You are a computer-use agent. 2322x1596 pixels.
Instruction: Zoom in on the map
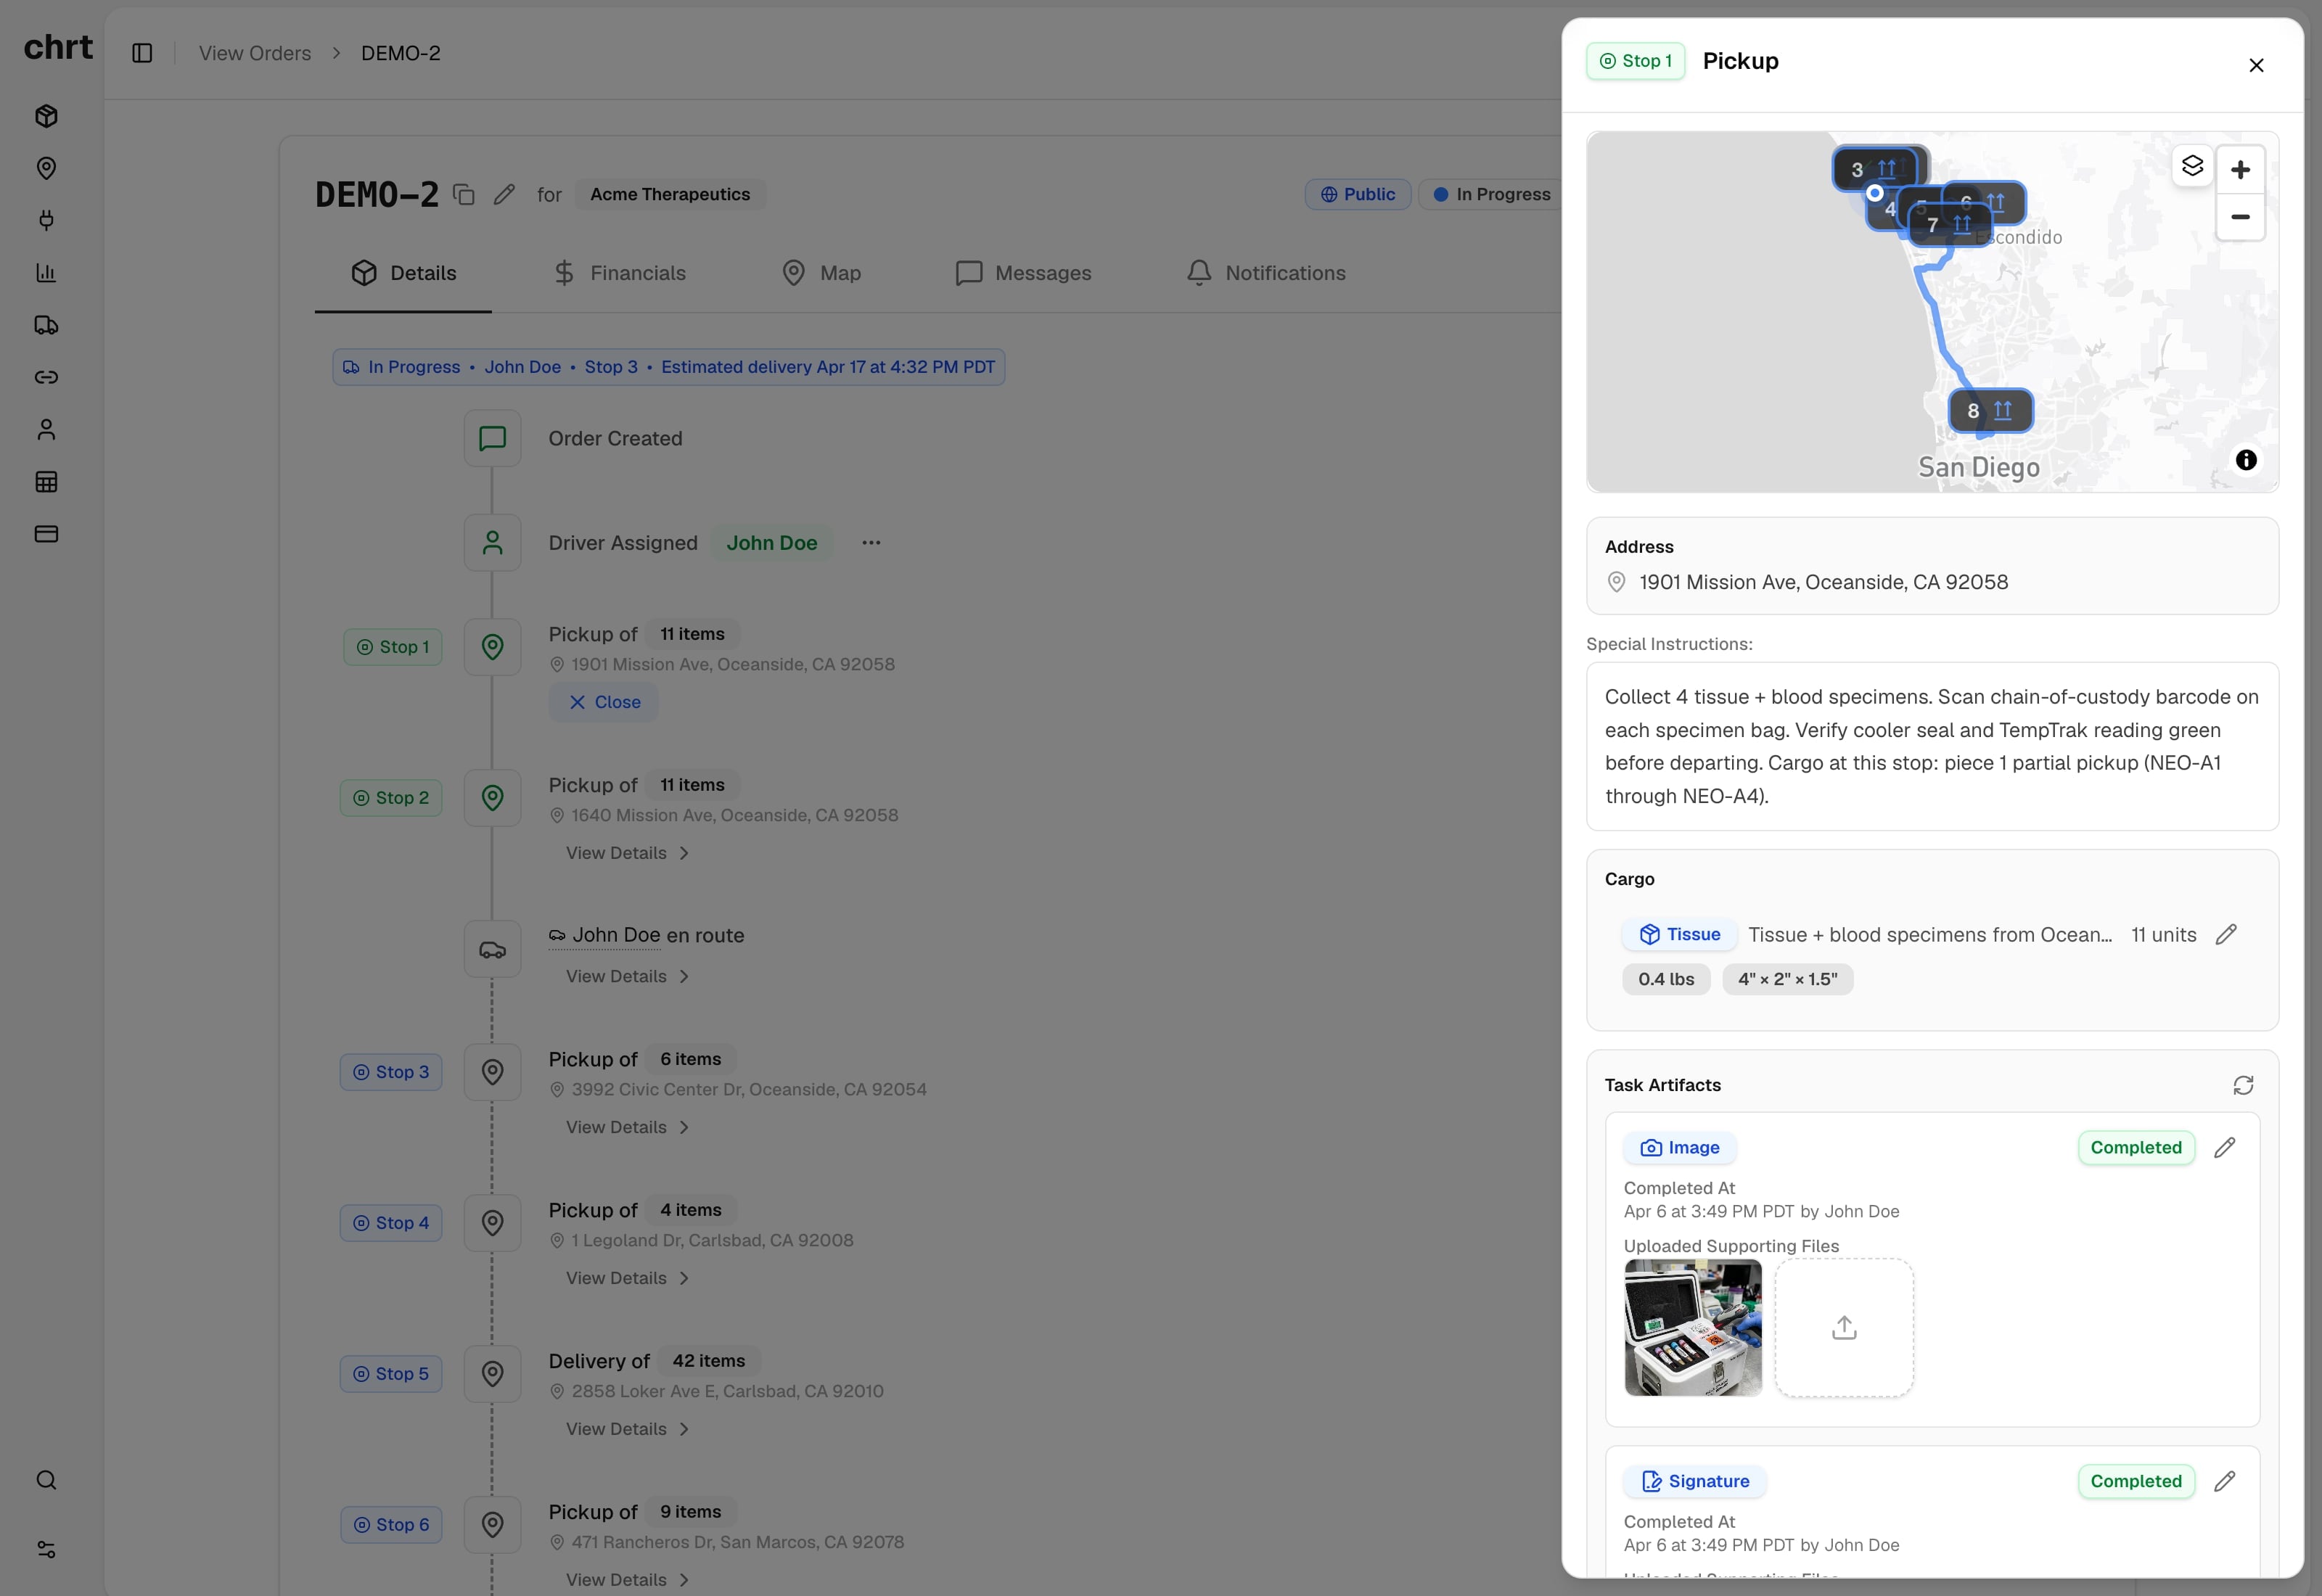pos(2240,170)
